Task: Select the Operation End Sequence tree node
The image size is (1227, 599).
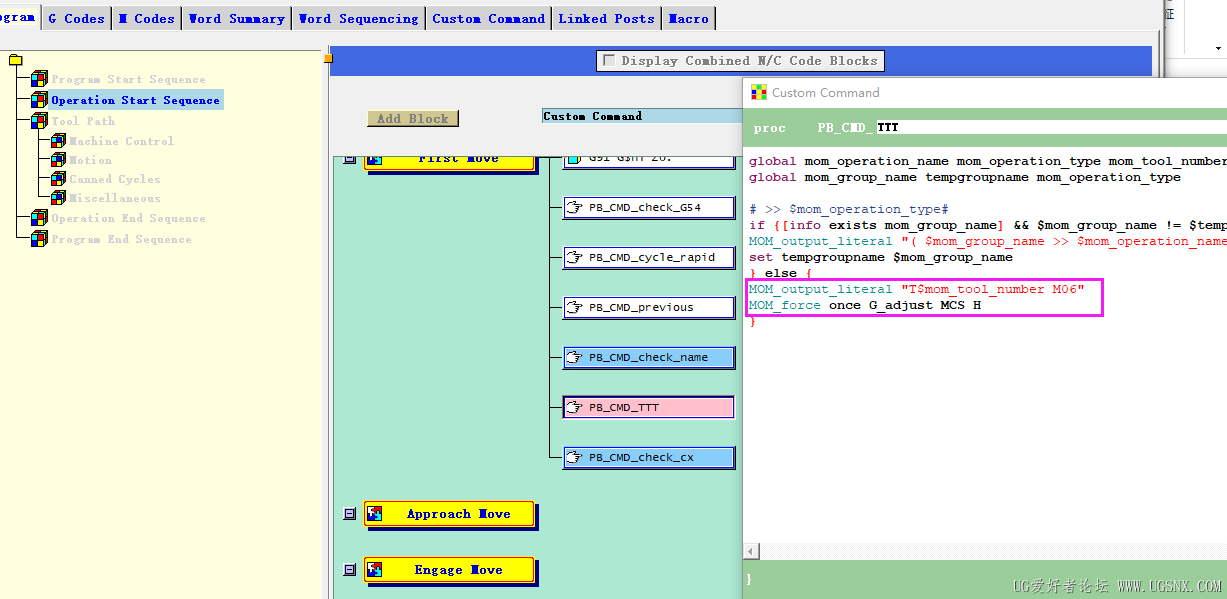Action: click(128, 218)
